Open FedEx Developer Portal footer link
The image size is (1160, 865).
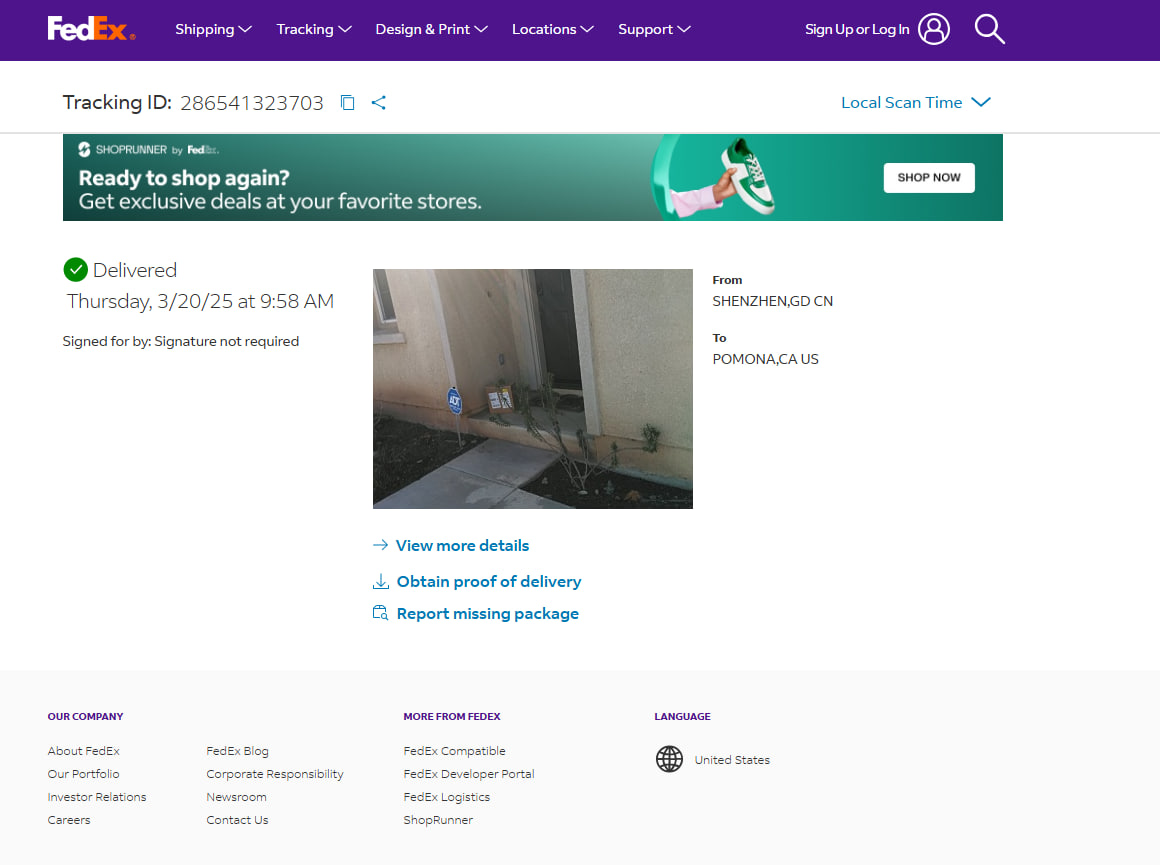[x=468, y=774]
